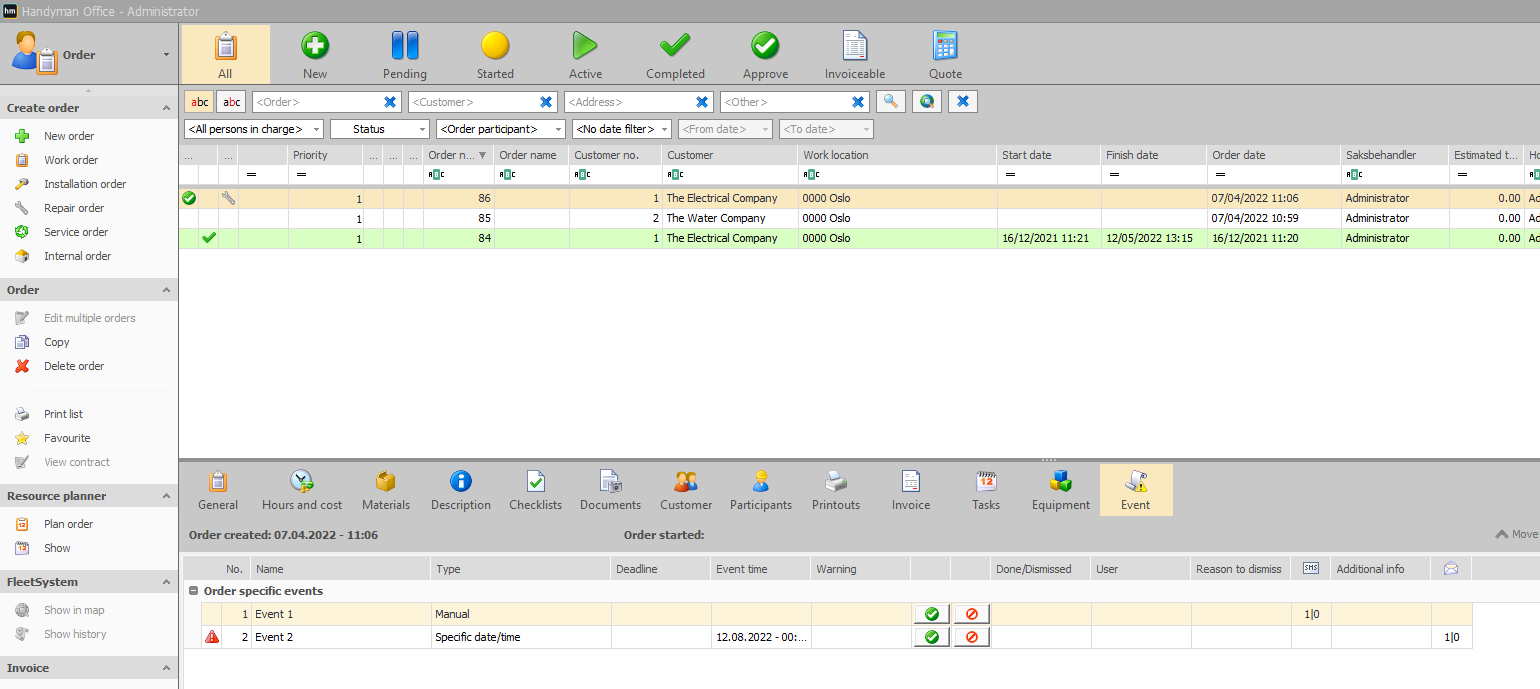Open the Hours and cost tab
The width and height of the screenshot is (1540, 689).
point(302,490)
